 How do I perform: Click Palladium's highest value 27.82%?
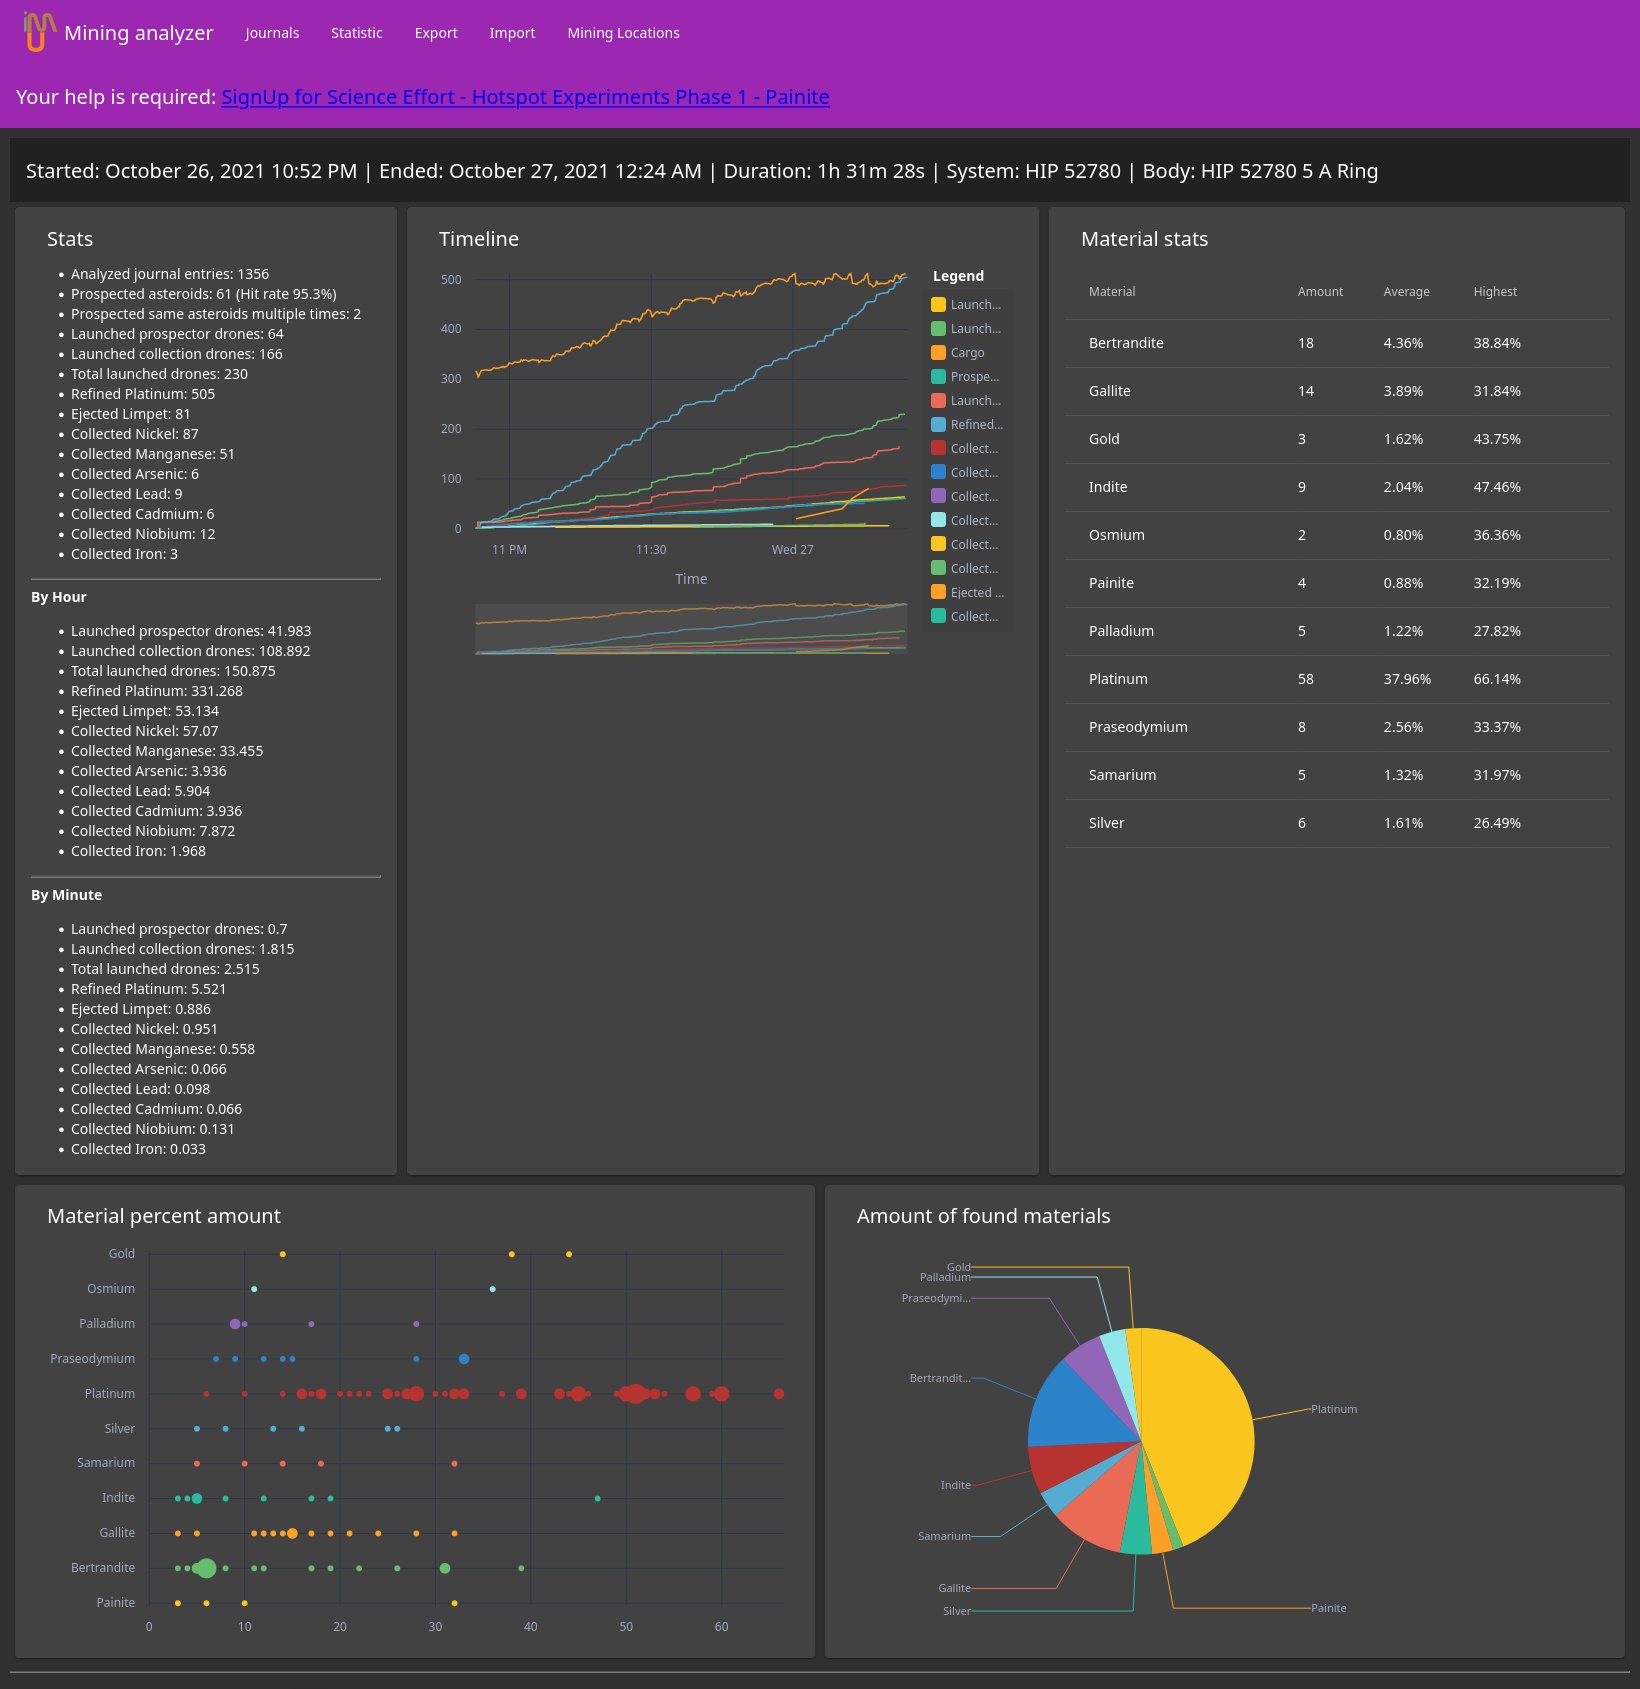[x=1497, y=631]
